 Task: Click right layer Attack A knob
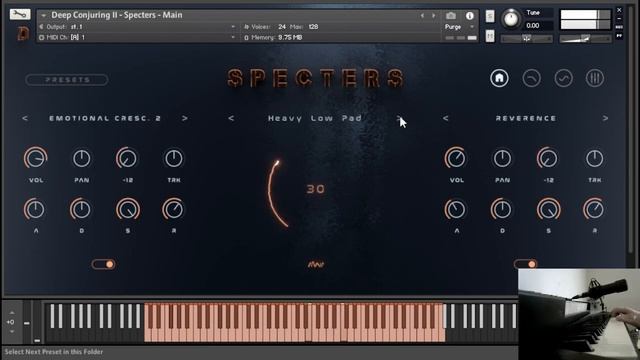pos(456,209)
